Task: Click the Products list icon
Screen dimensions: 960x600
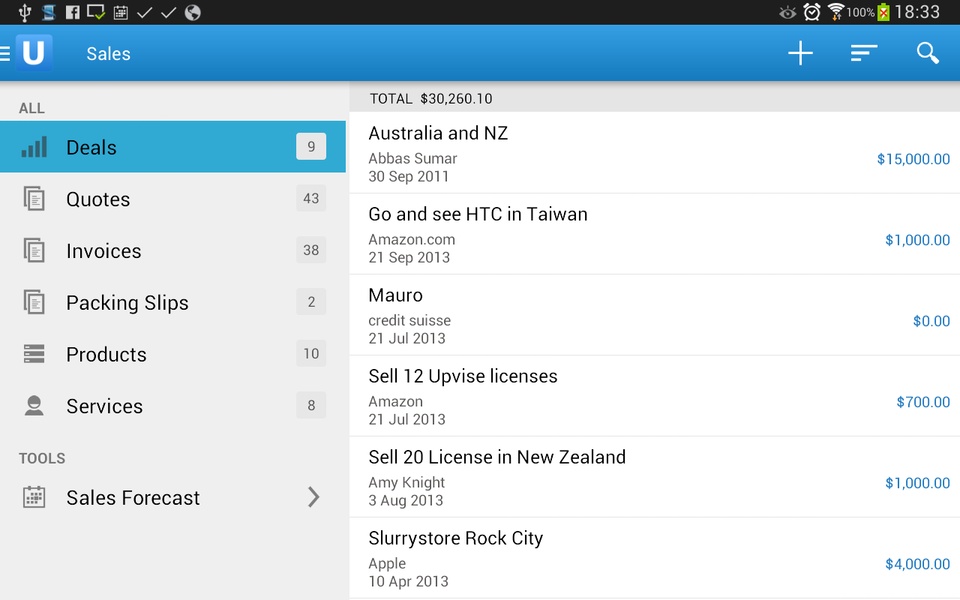Action: pos(34,354)
